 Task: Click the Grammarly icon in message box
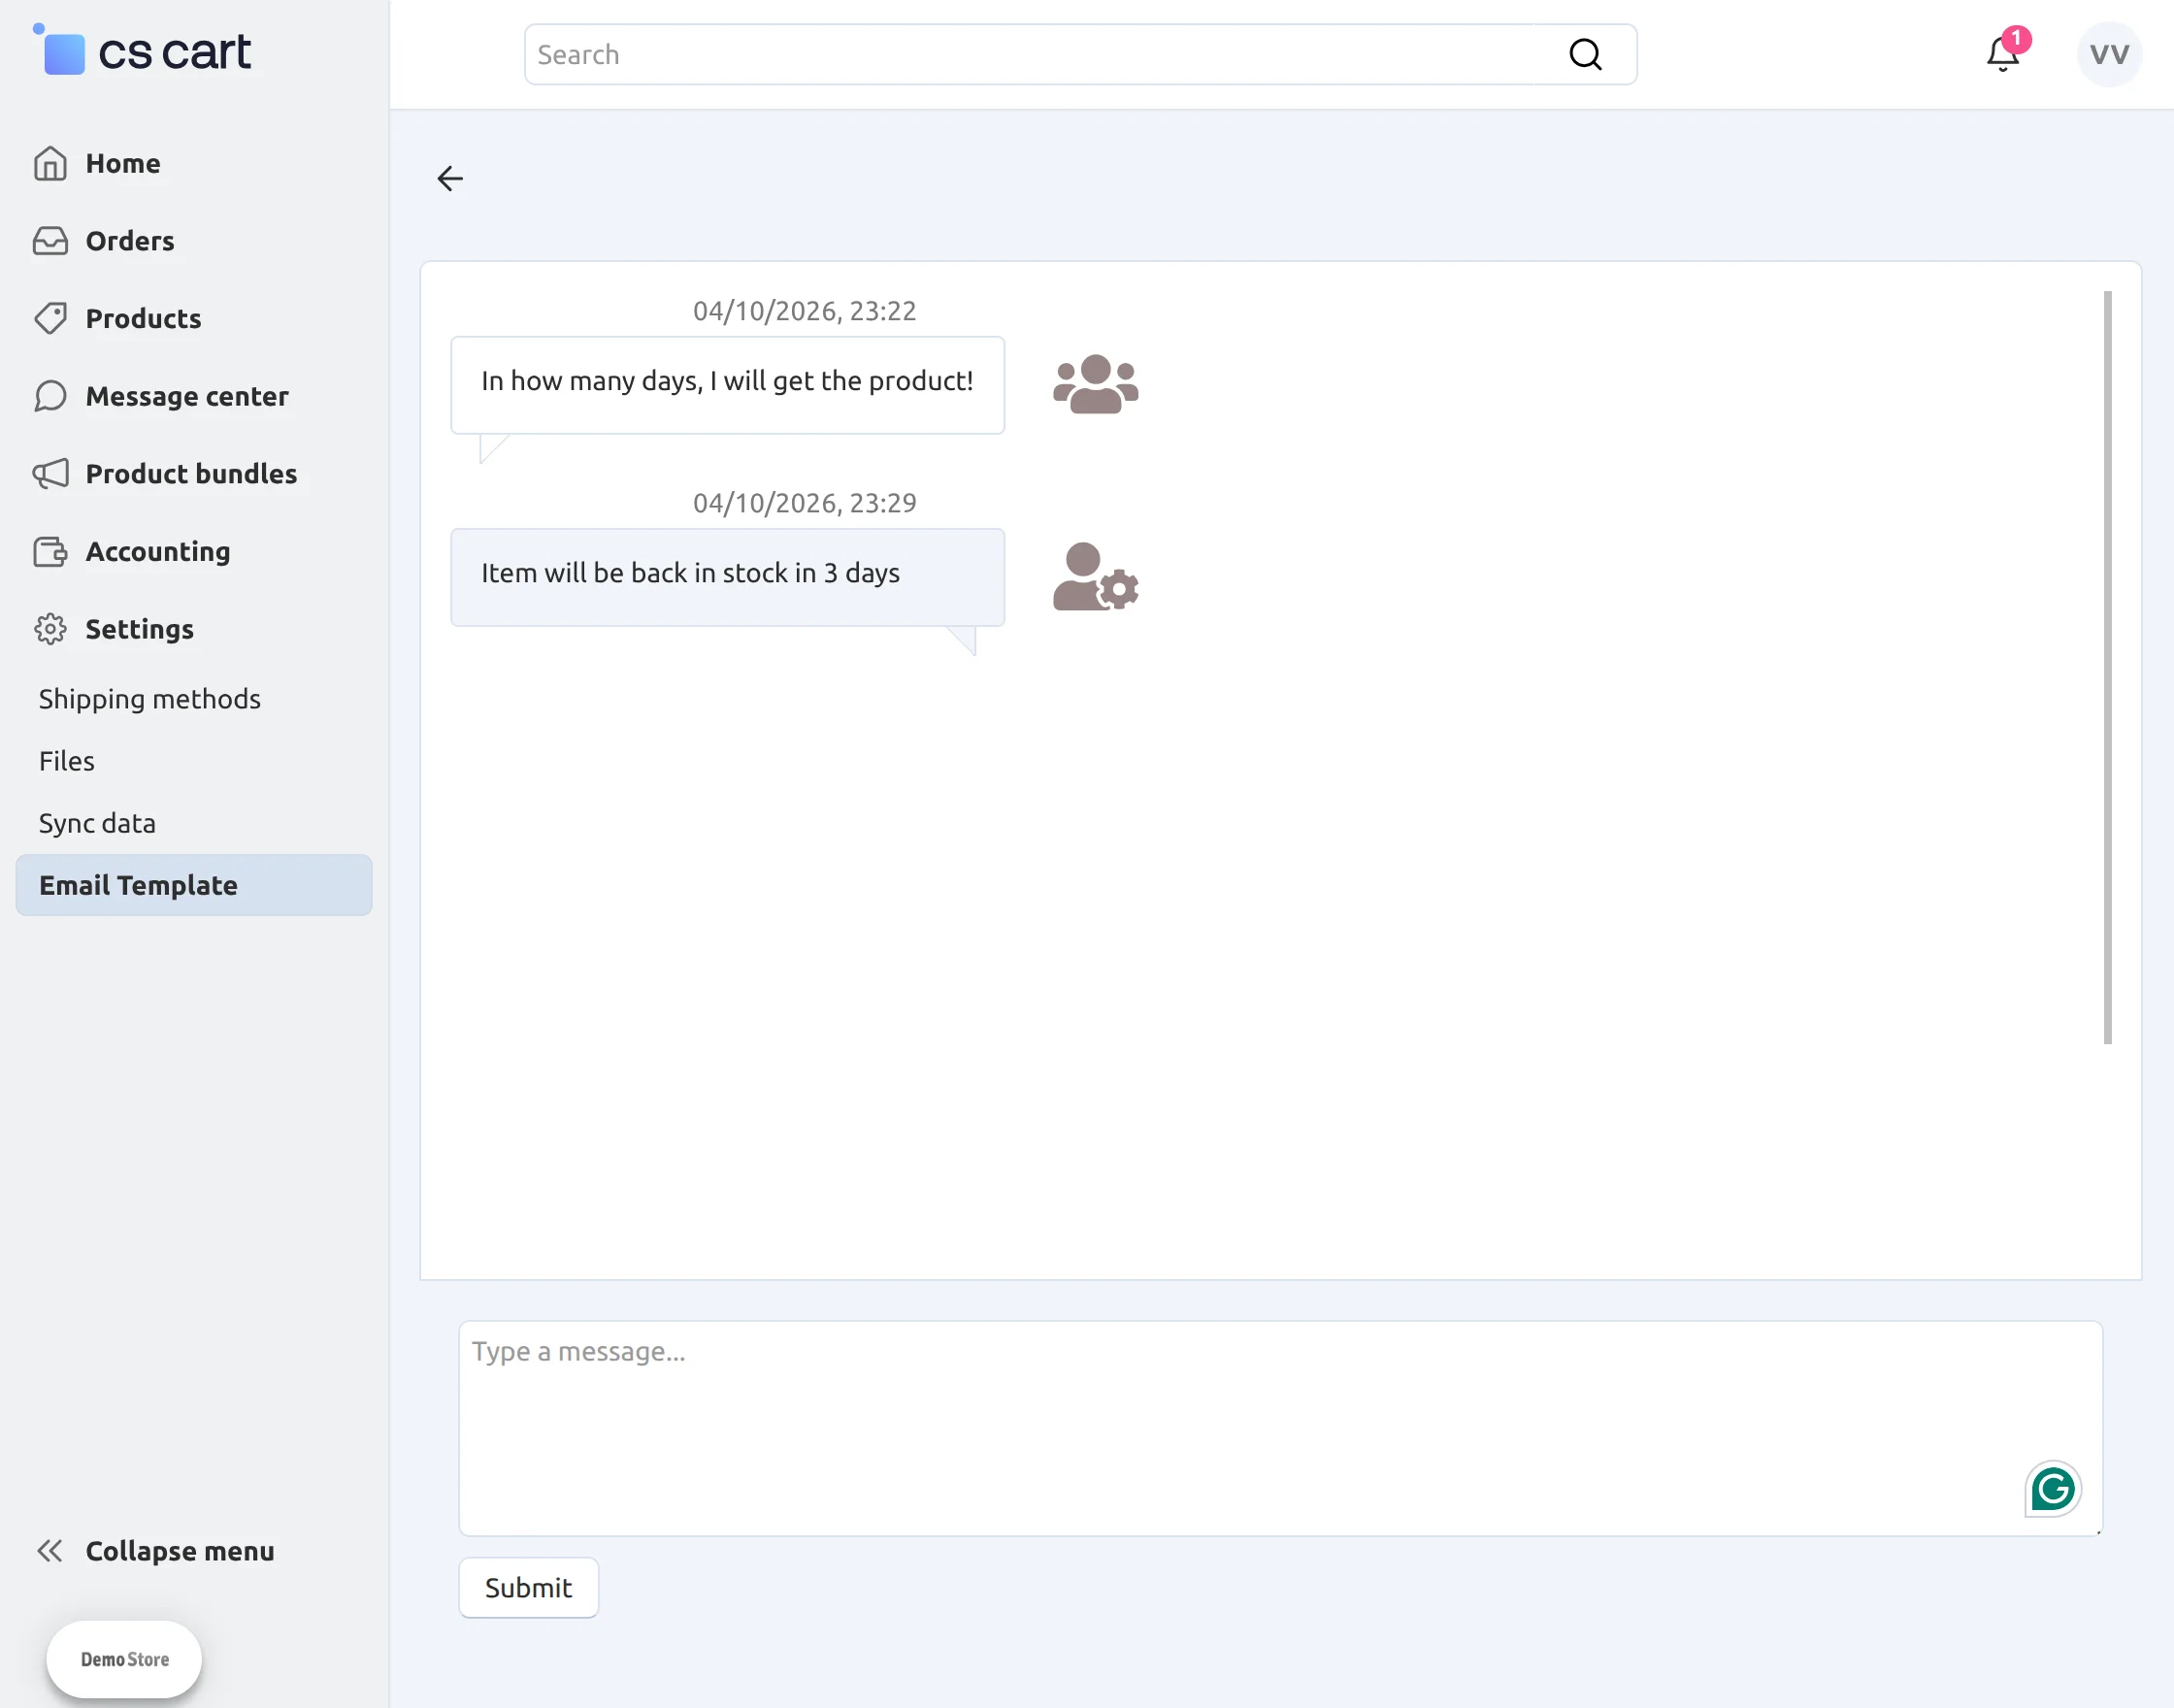click(2053, 1489)
